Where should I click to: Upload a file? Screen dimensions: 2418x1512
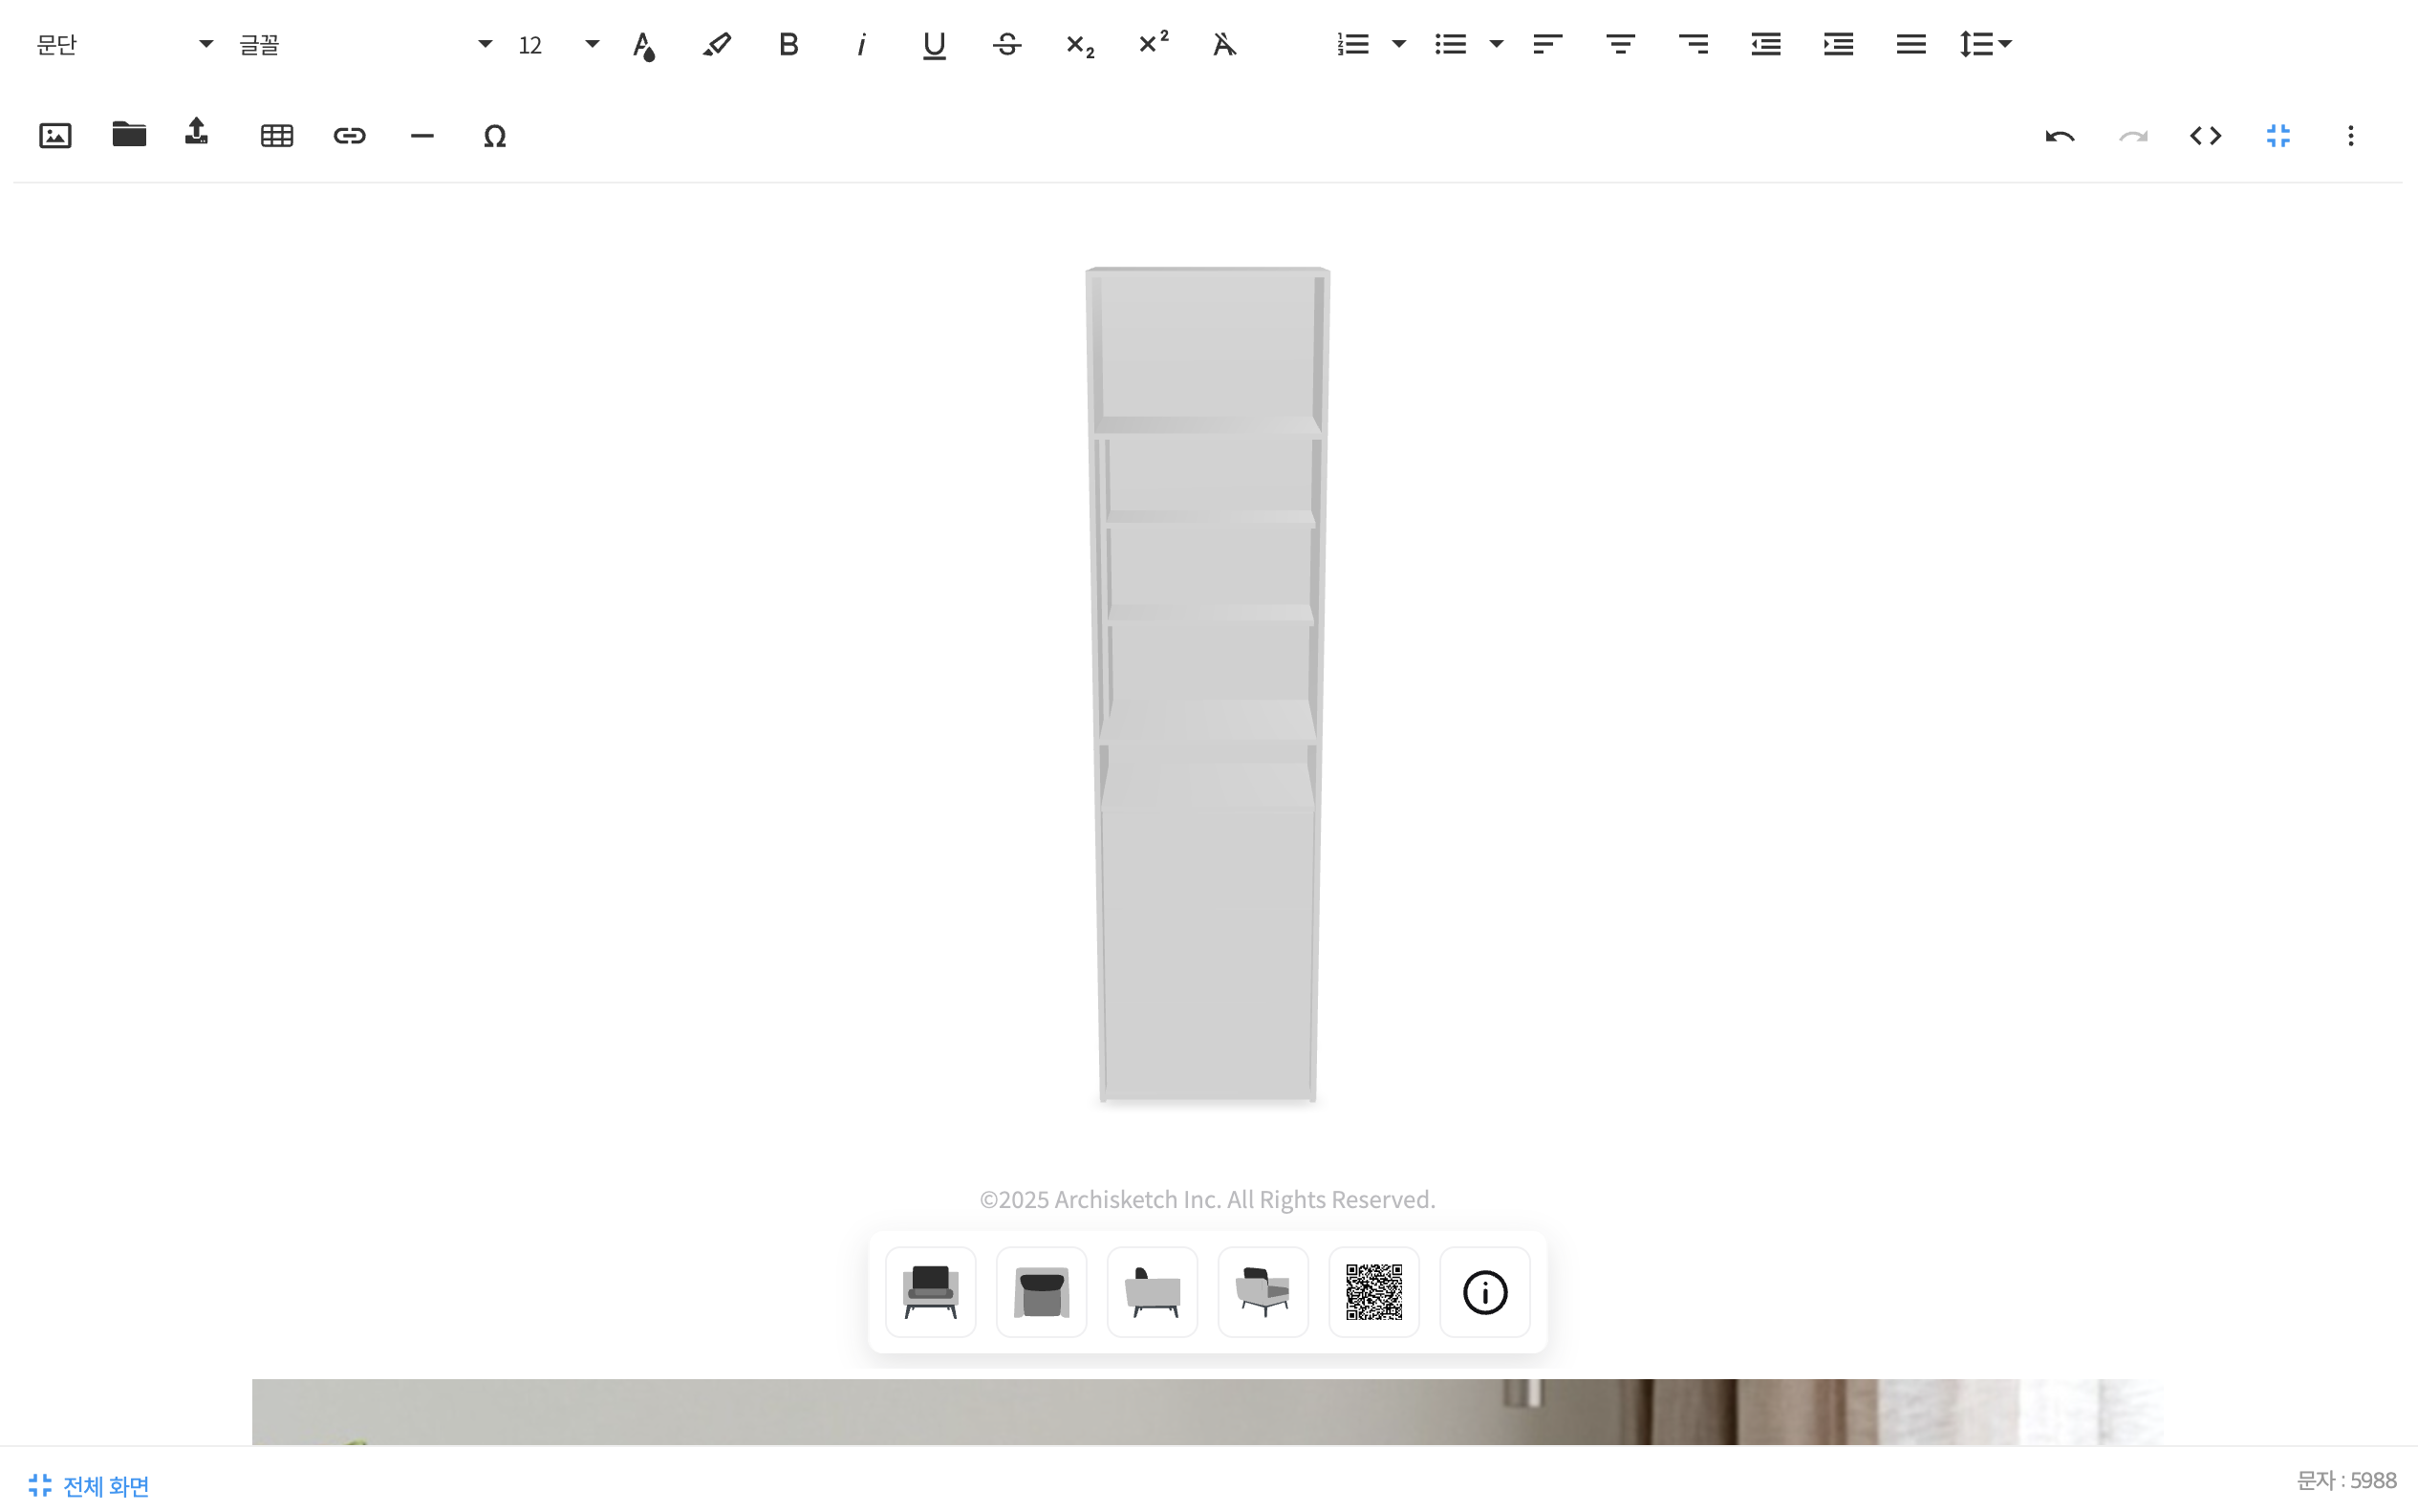tap(197, 132)
